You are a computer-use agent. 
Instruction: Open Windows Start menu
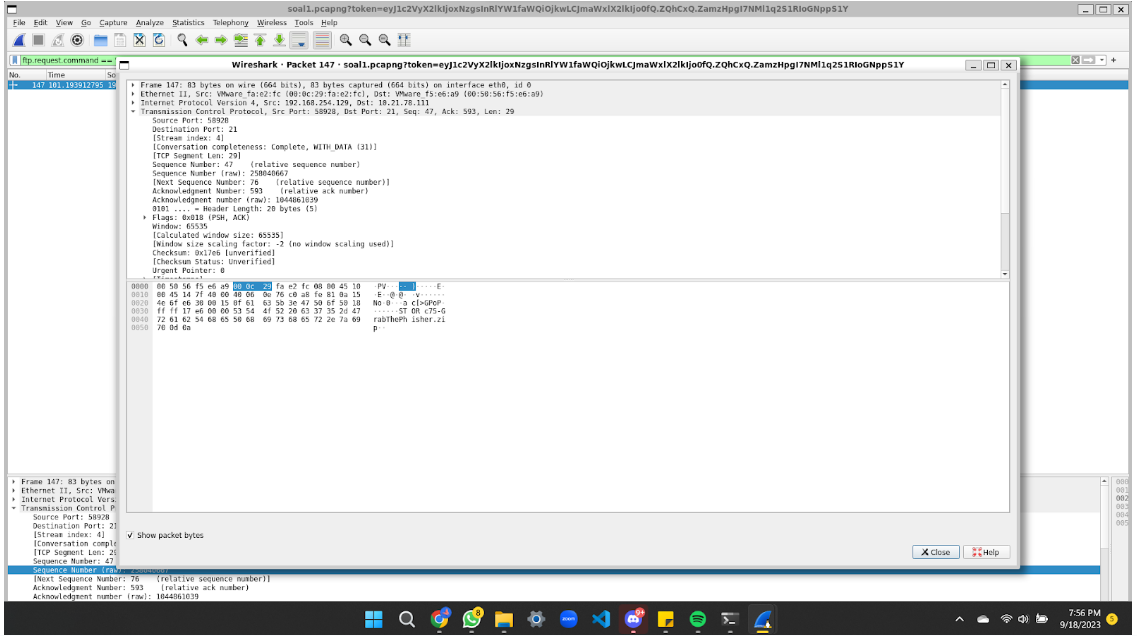click(x=373, y=619)
